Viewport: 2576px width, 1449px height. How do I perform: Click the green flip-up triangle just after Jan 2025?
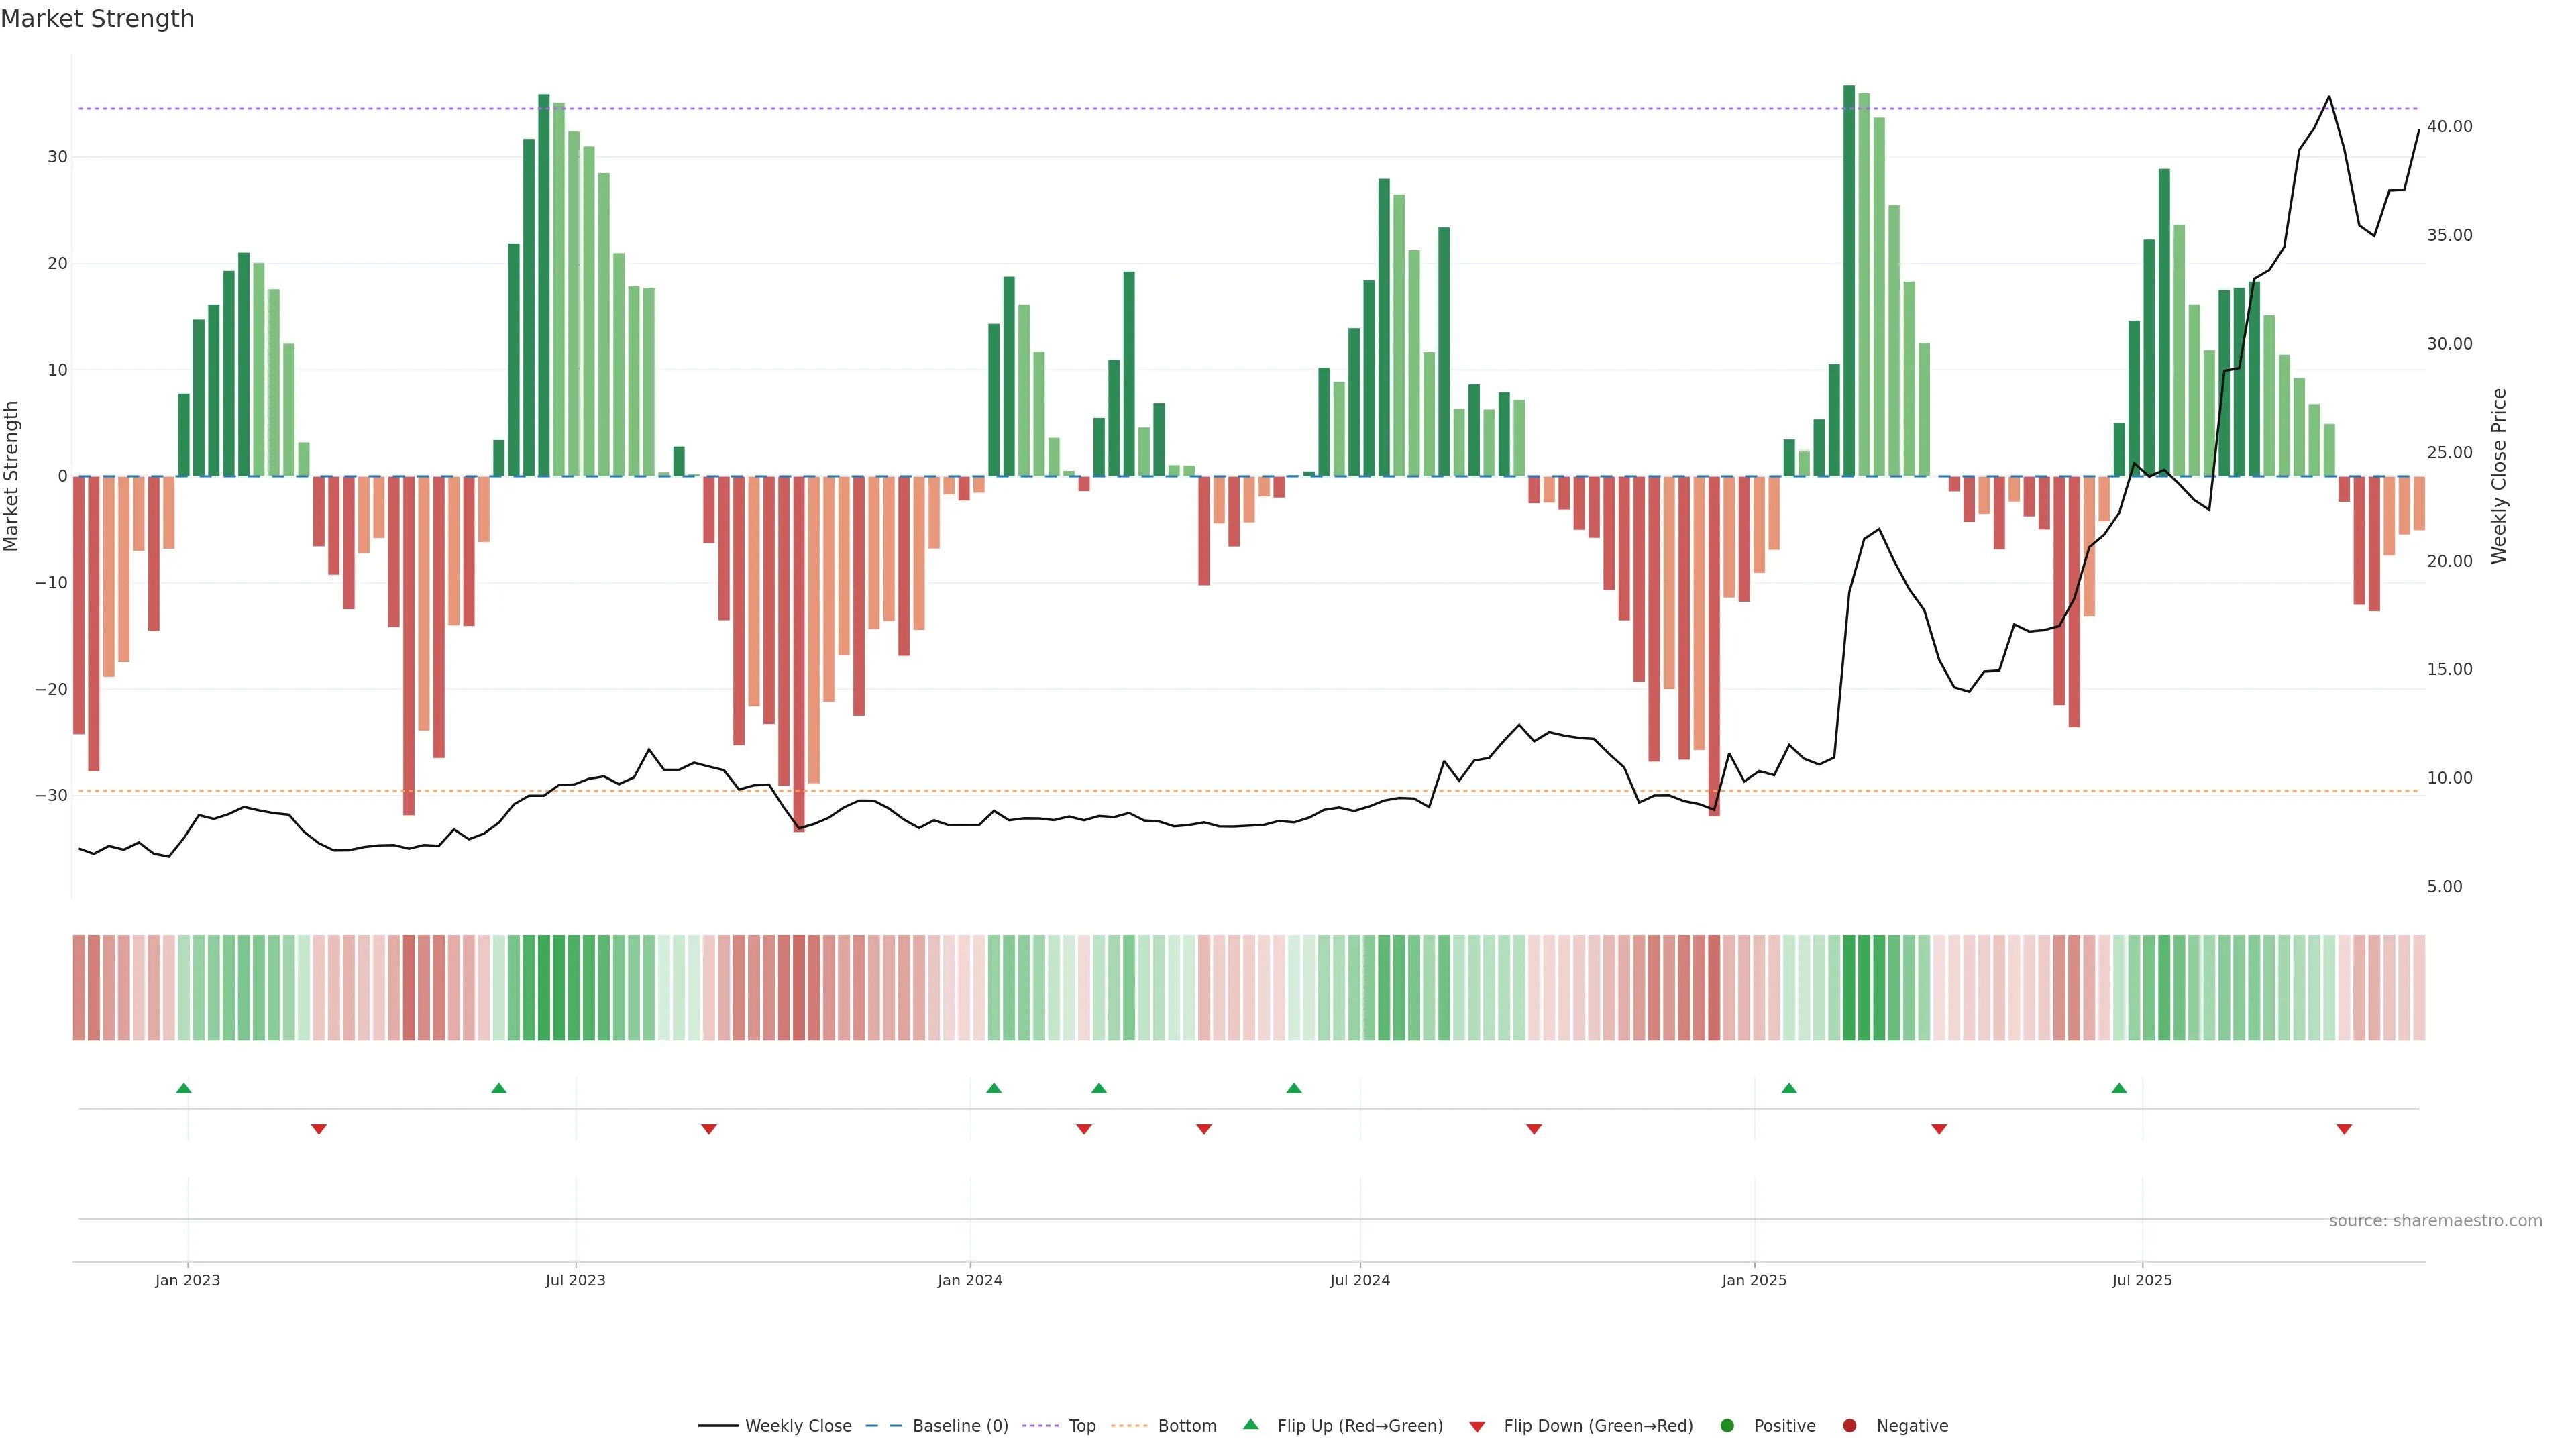[x=1789, y=1088]
